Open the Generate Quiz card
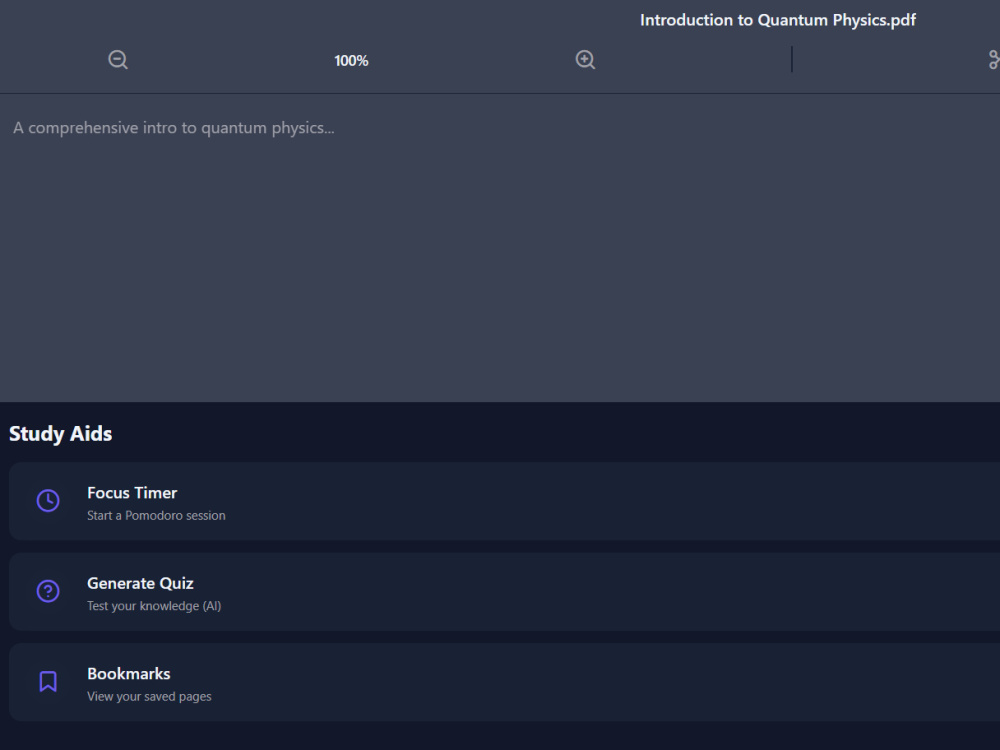The width and height of the screenshot is (1000, 750). 504,592
